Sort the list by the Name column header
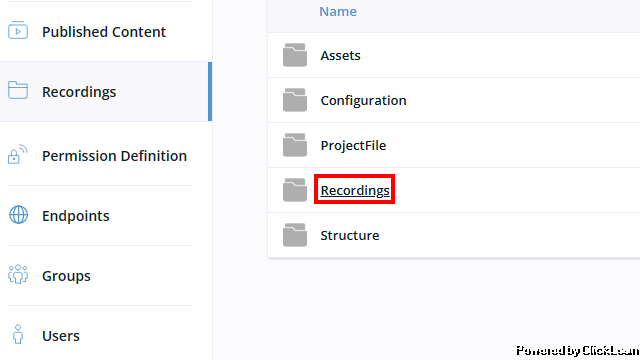The height and width of the screenshot is (360, 640). 338,11
